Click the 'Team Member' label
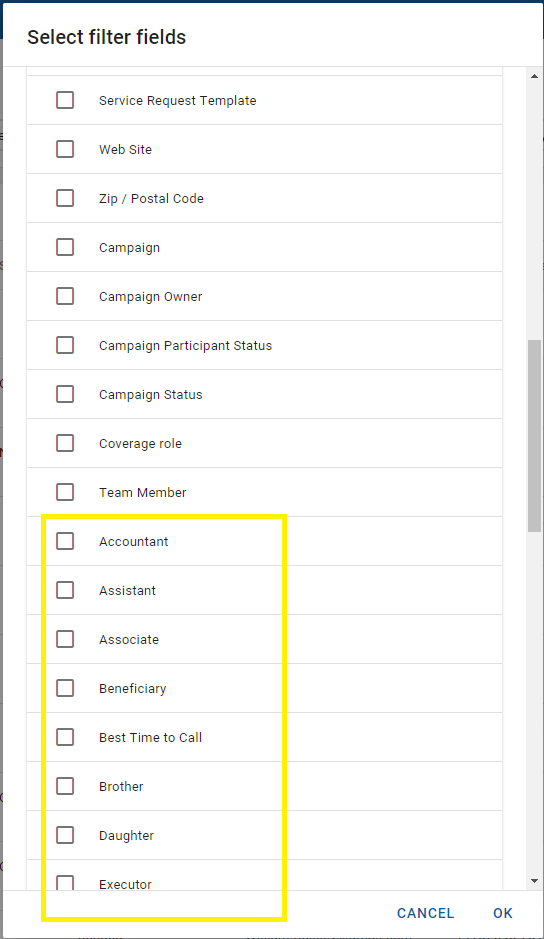This screenshot has width=544, height=939. (143, 493)
